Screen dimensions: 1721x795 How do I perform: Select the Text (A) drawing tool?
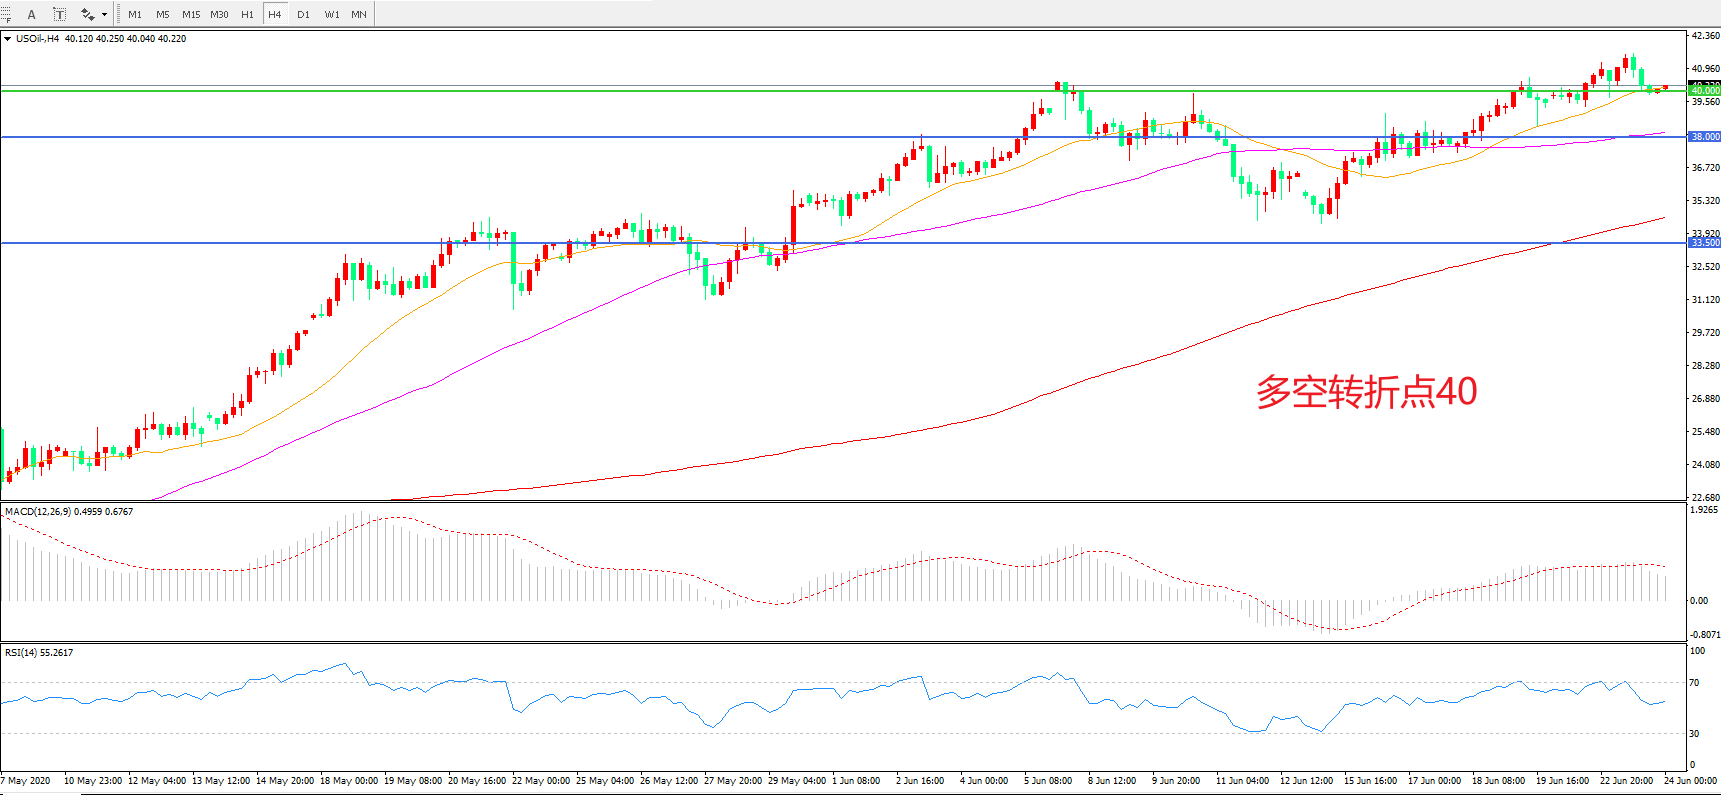tap(31, 14)
